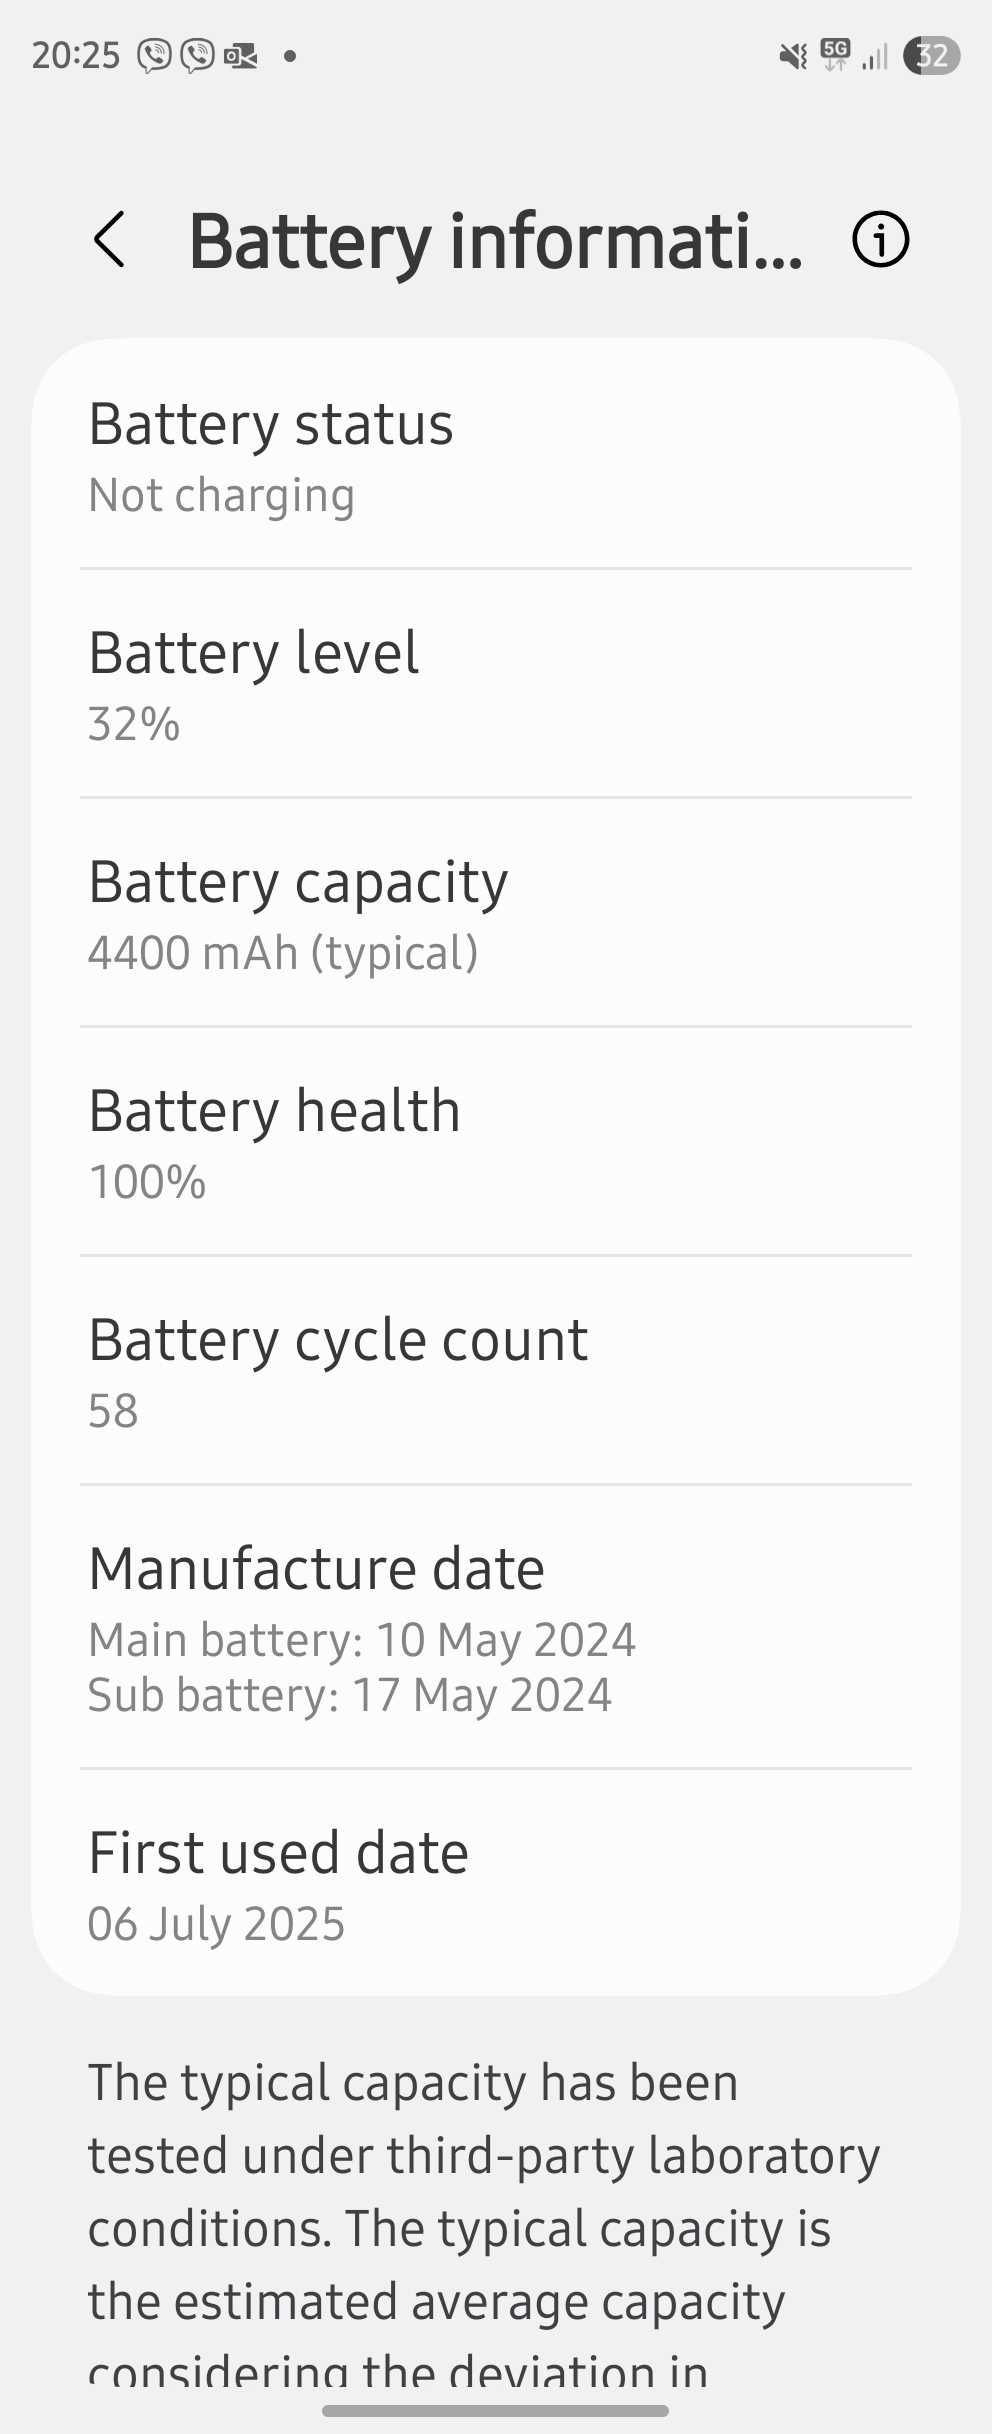Tap the bottom navigation gesture handle
The height and width of the screenshot is (2434, 992).
point(496,2411)
